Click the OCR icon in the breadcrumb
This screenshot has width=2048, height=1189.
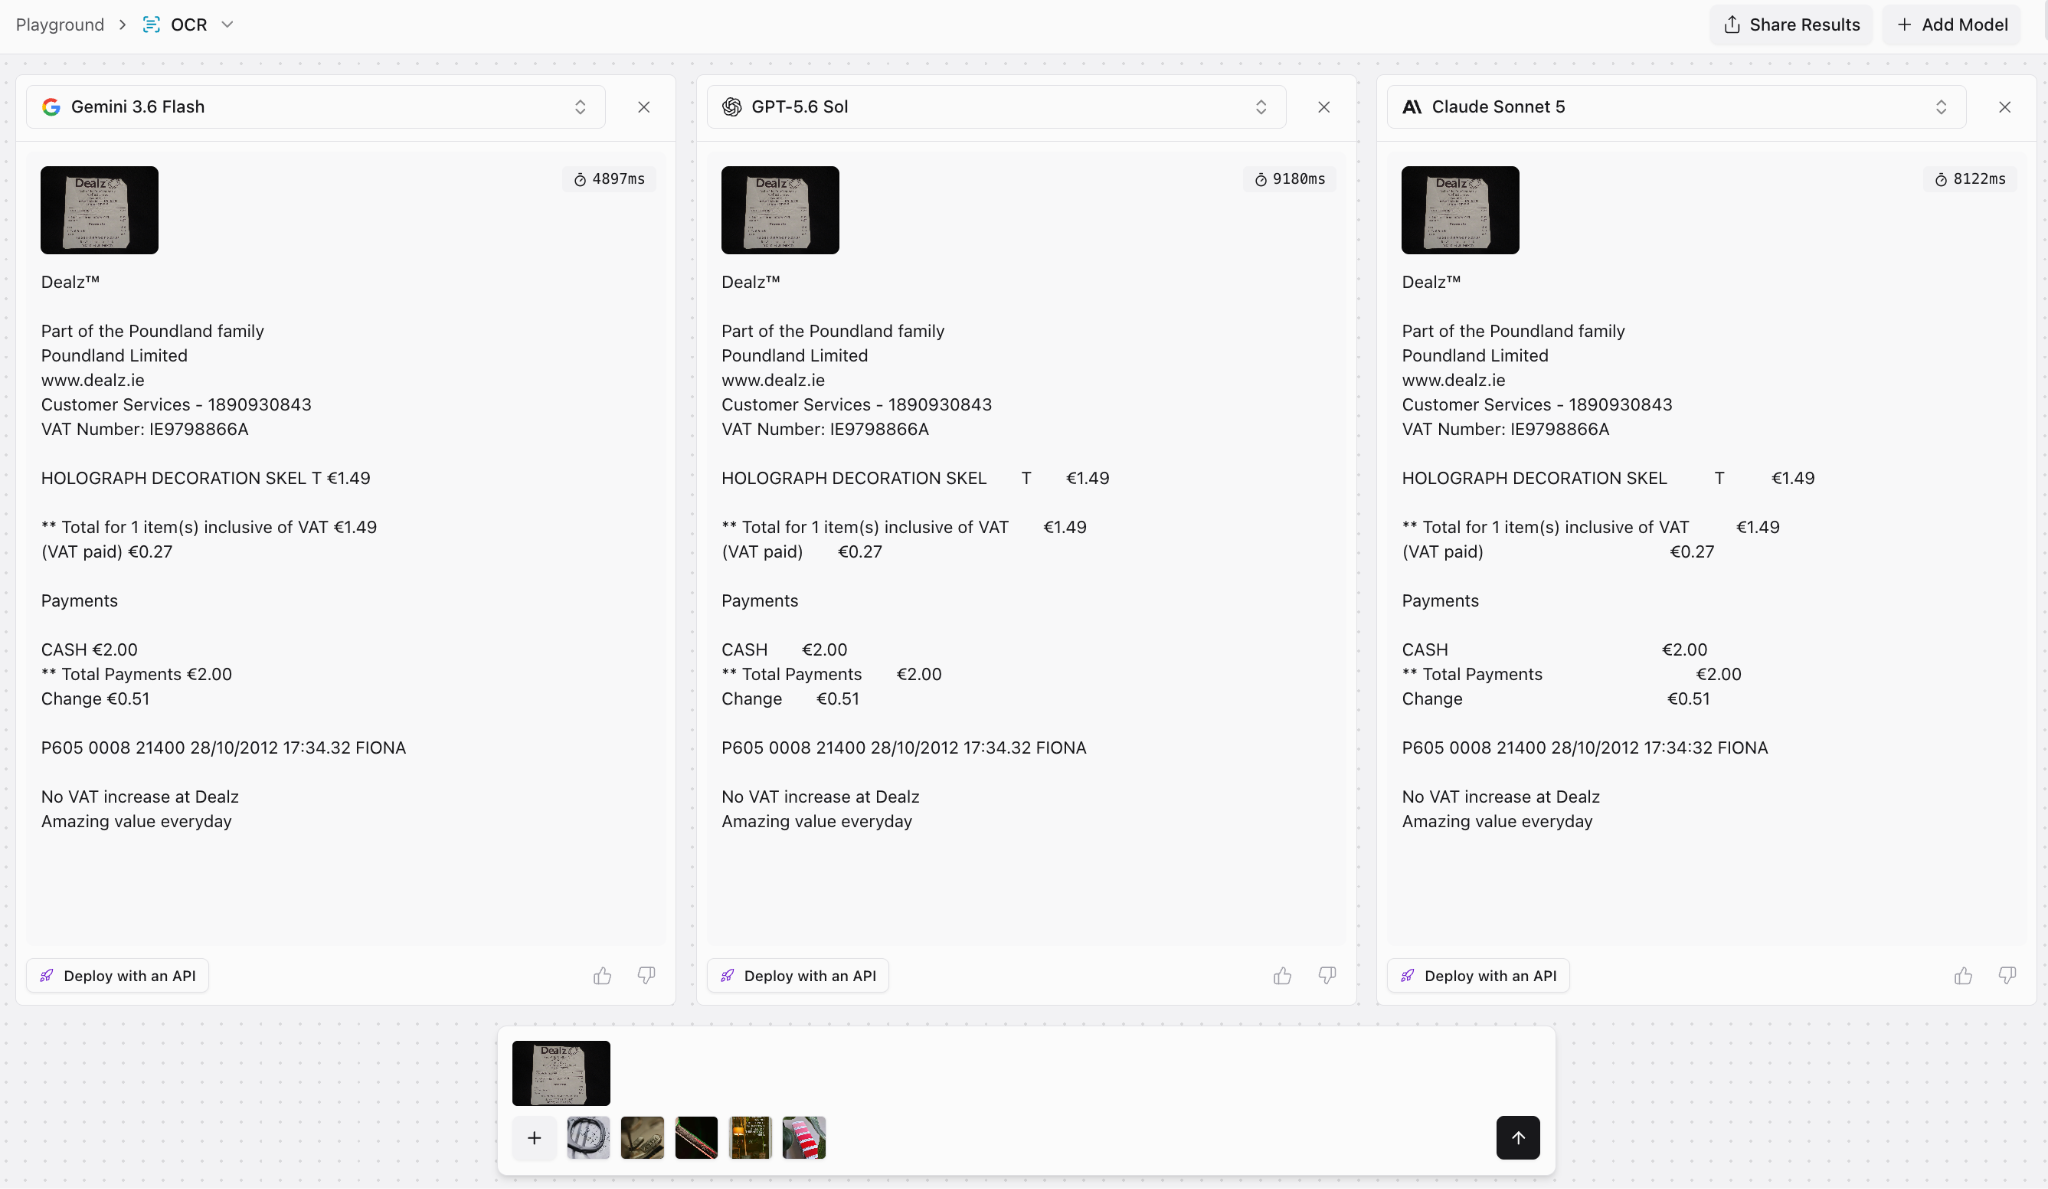(x=151, y=24)
